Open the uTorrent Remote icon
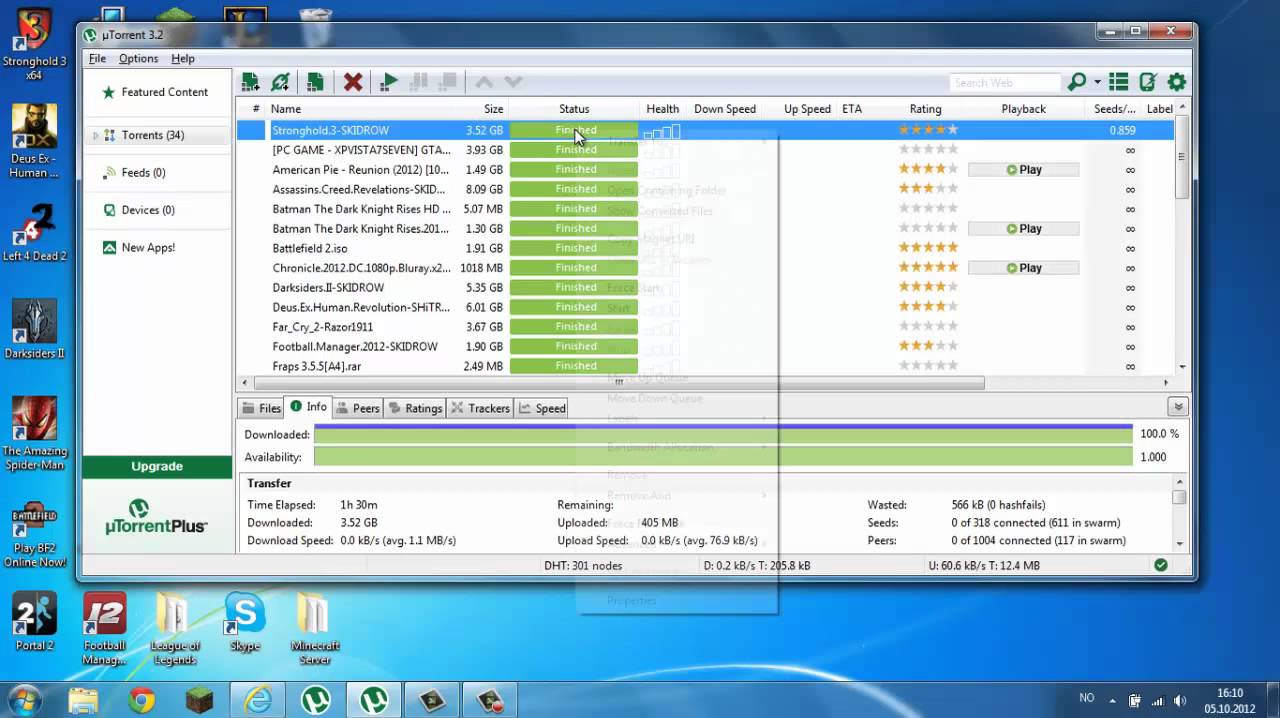This screenshot has width=1280, height=718. tap(1148, 82)
